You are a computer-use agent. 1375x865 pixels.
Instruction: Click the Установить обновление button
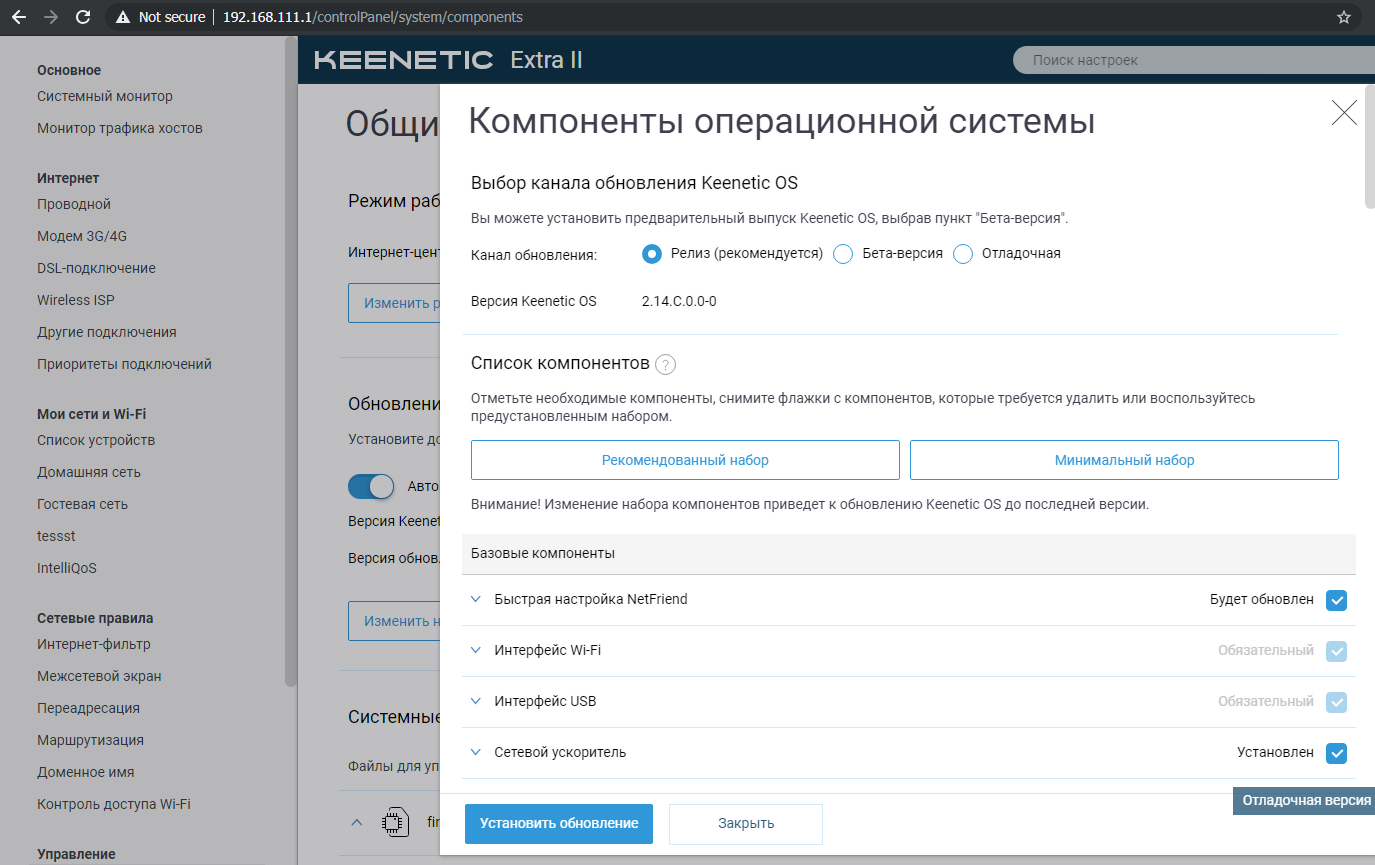tap(559, 824)
